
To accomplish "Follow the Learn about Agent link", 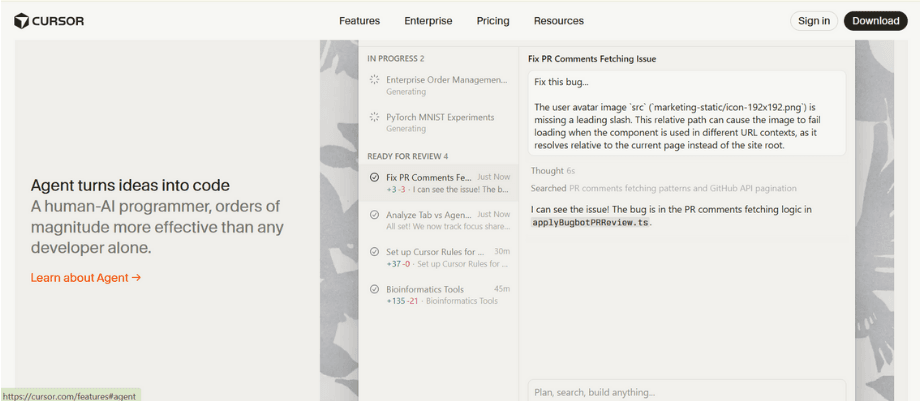I will [x=86, y=278].
